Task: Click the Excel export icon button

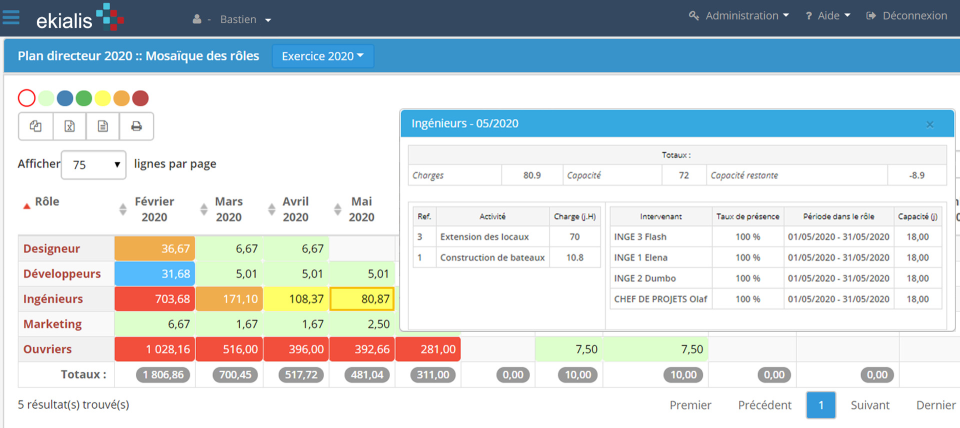Action: coord(70,127)
